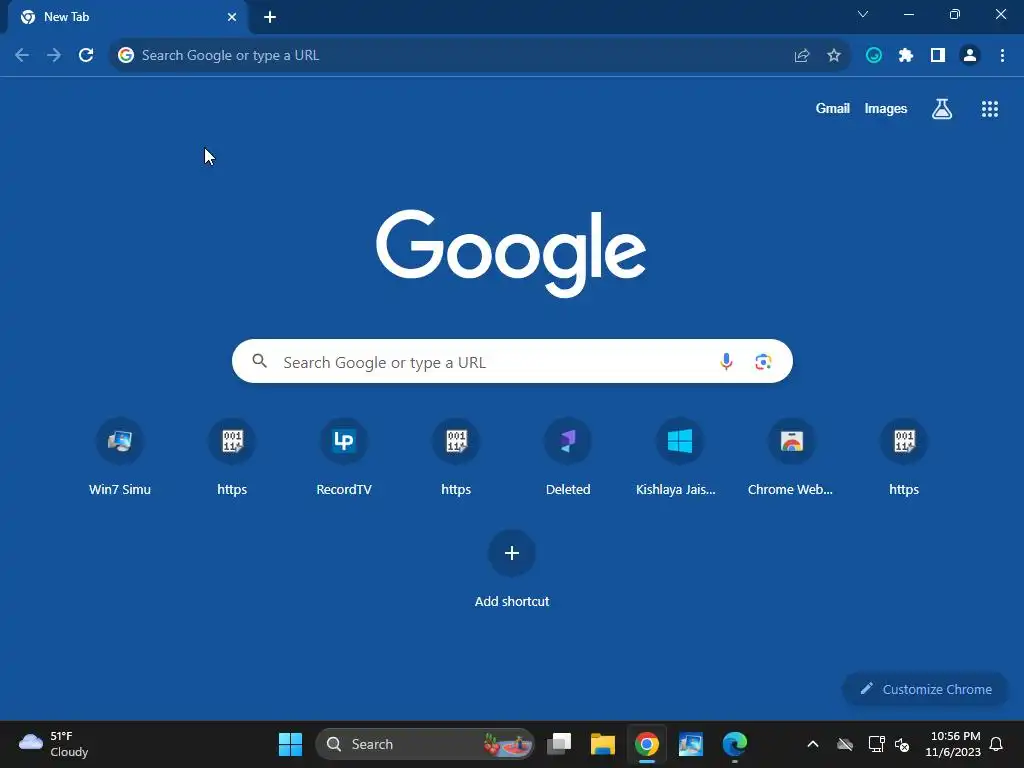The width and height of the screenshot is (1024, 768).
Task: Bookmark this tab with the star
Action: pyautogui.click(x=834, y=56)
